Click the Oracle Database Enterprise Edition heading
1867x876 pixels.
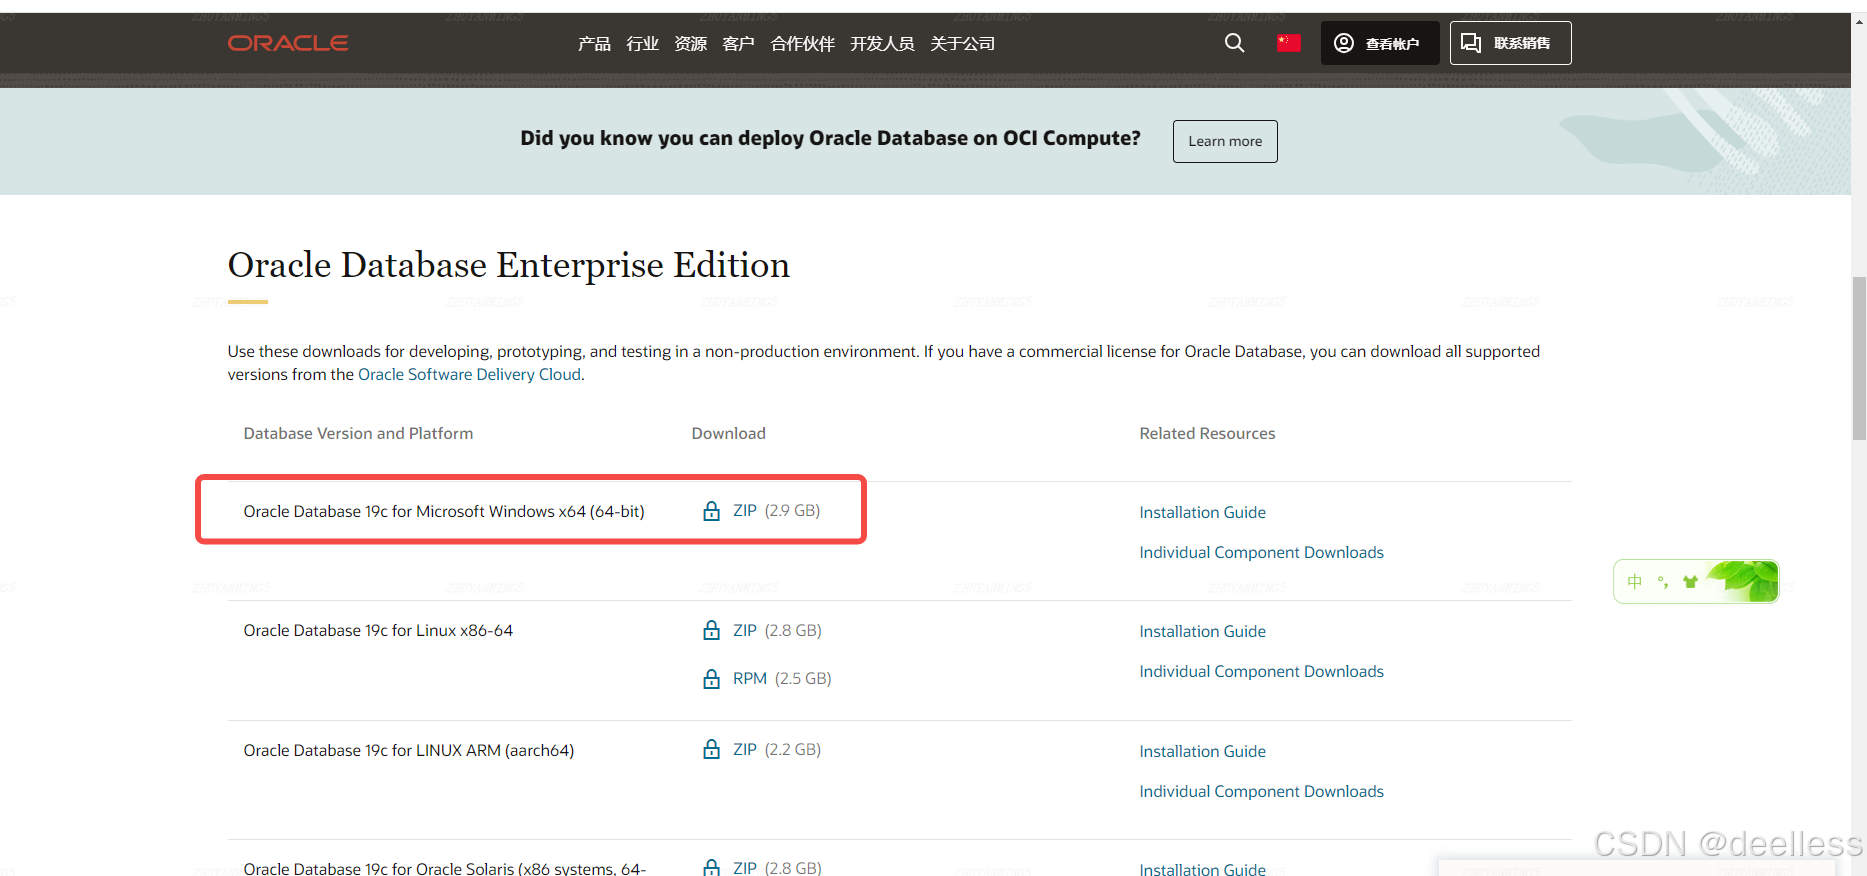[508, 265]
